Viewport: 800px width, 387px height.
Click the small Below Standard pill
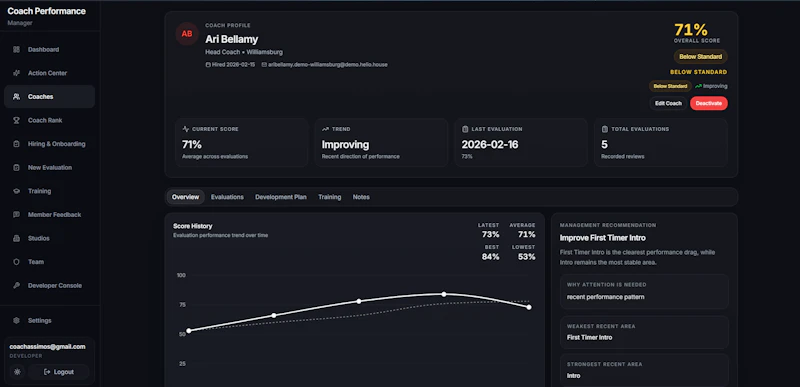click(x=670, y=86)
